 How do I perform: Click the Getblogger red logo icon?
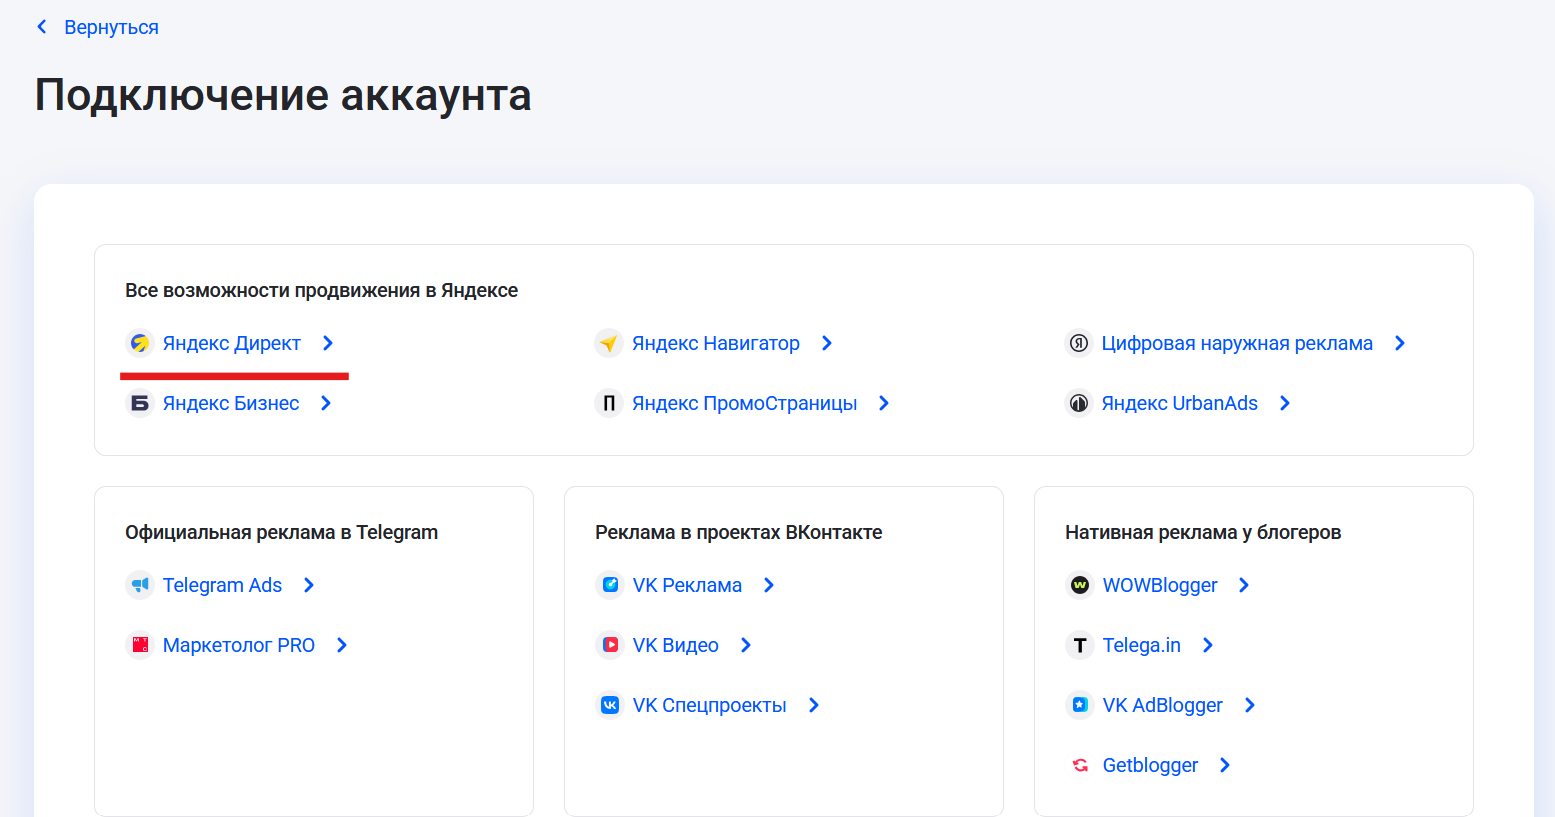pyautogui.click(x=1080, y=765)
